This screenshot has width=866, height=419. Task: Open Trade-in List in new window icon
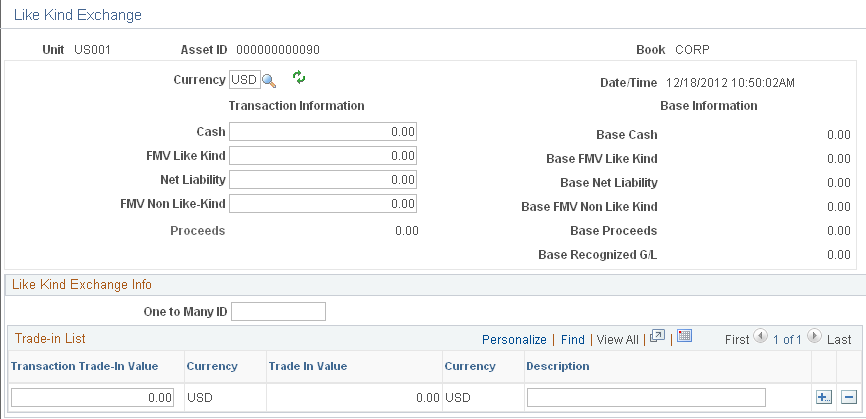click(x=657, y=336)
